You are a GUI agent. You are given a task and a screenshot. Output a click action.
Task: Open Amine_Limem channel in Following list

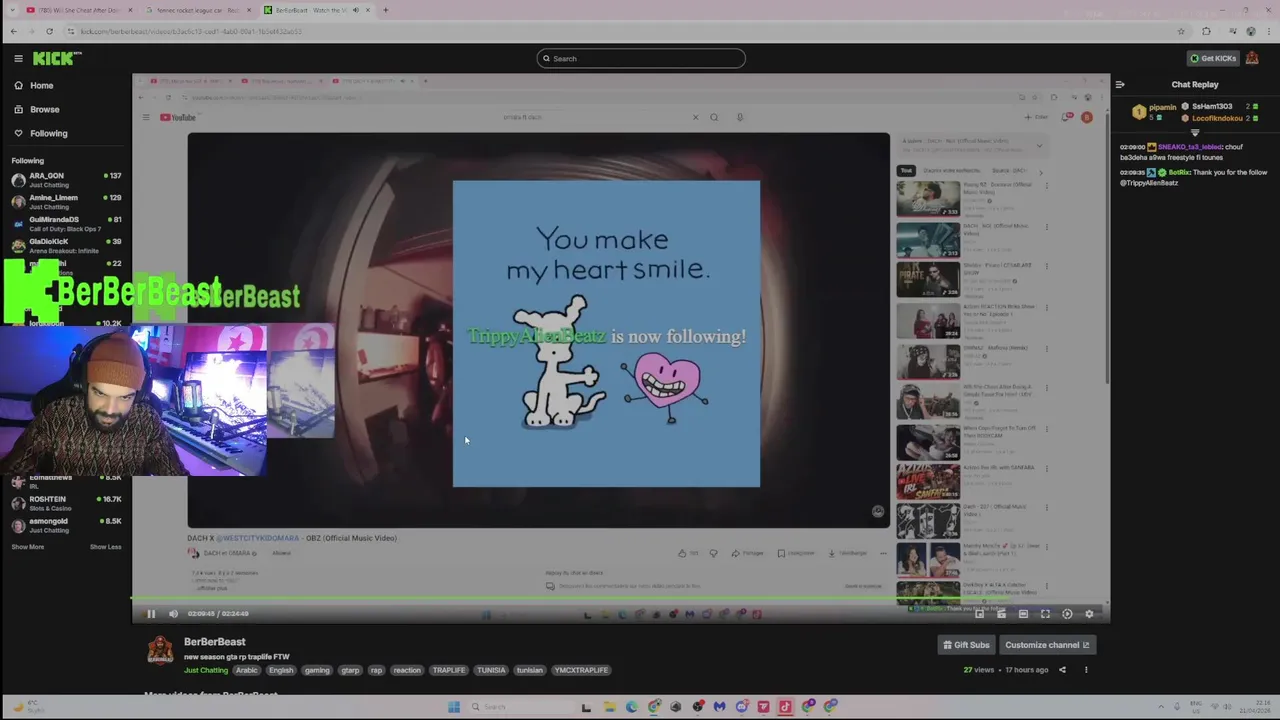point(66,202)
